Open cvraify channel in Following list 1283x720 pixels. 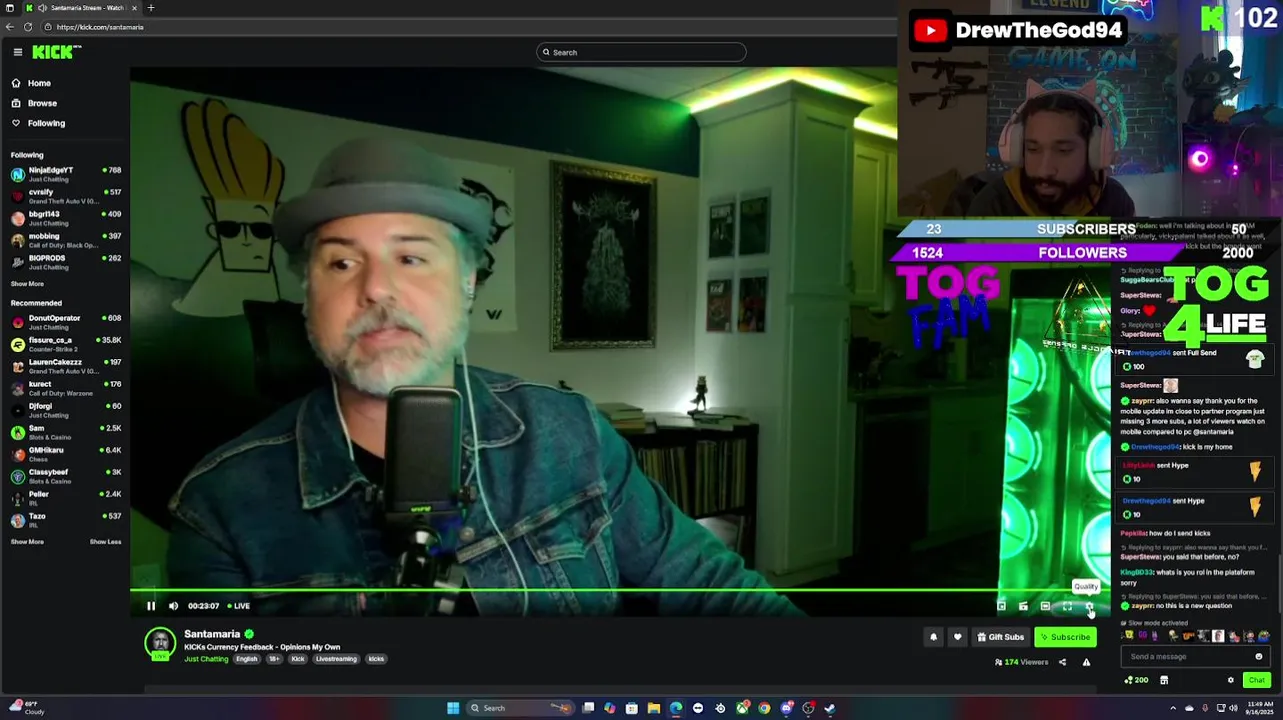coord(65,196)
